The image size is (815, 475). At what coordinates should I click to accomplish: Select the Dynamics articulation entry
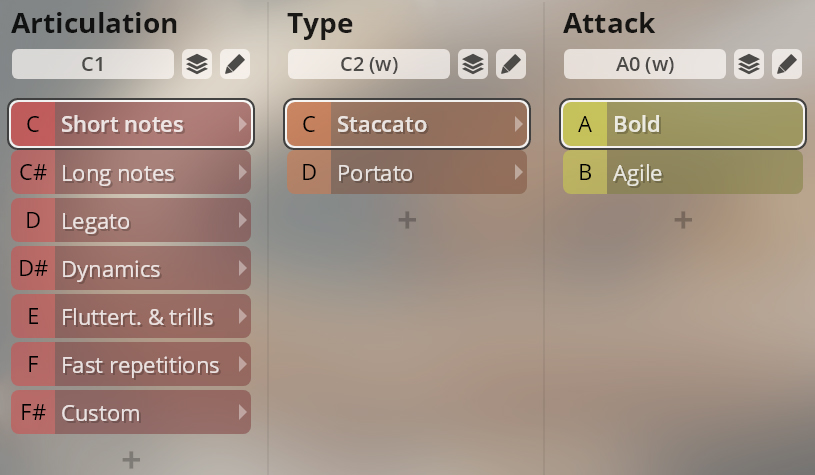(x=131, y=268)
